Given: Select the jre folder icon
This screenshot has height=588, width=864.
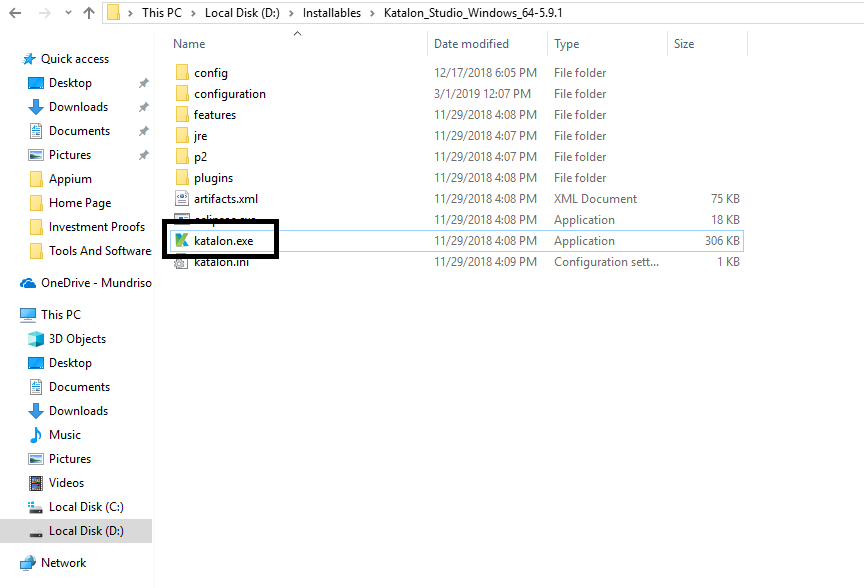Looking at the screenshot, I should 182,136.
